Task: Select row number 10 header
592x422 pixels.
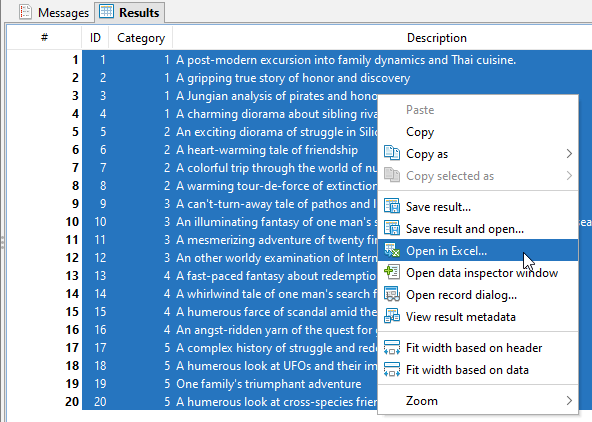Action: point(45,222)
